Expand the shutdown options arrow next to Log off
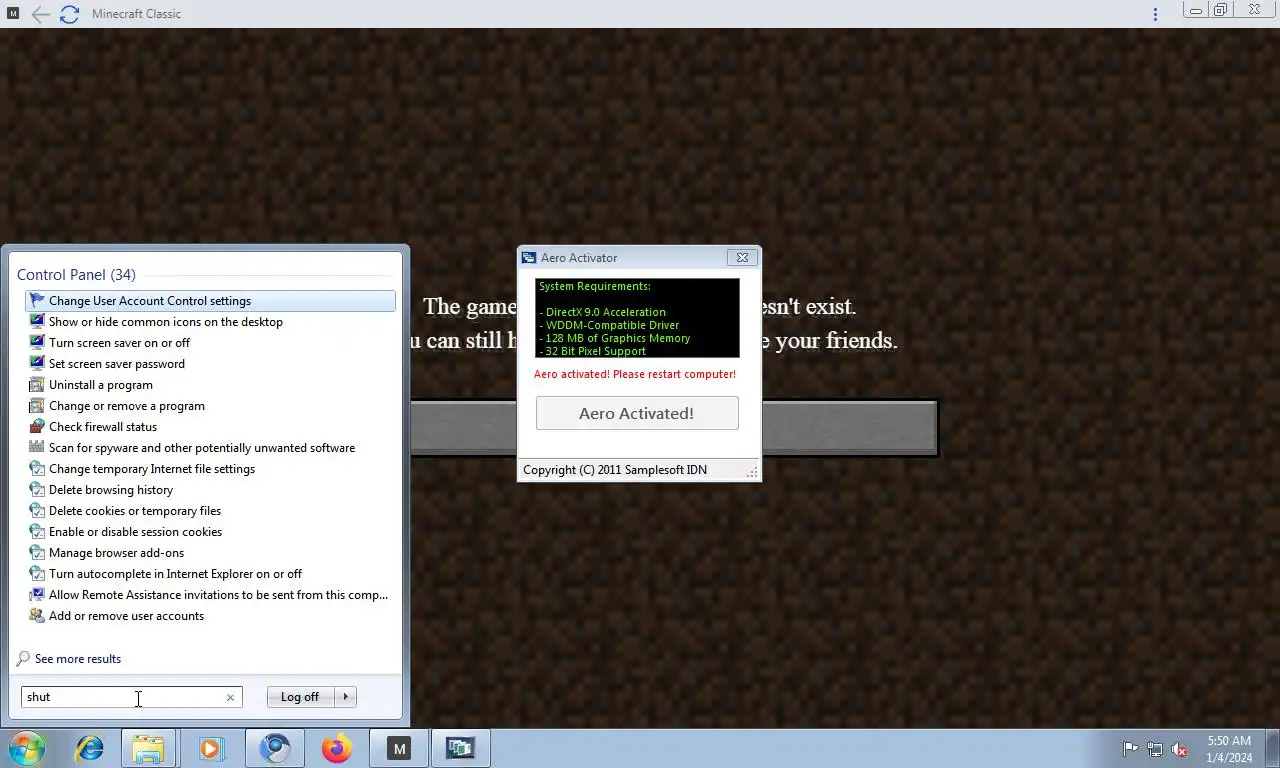Viewport: 1280px width, 768px height. point(345,697)
